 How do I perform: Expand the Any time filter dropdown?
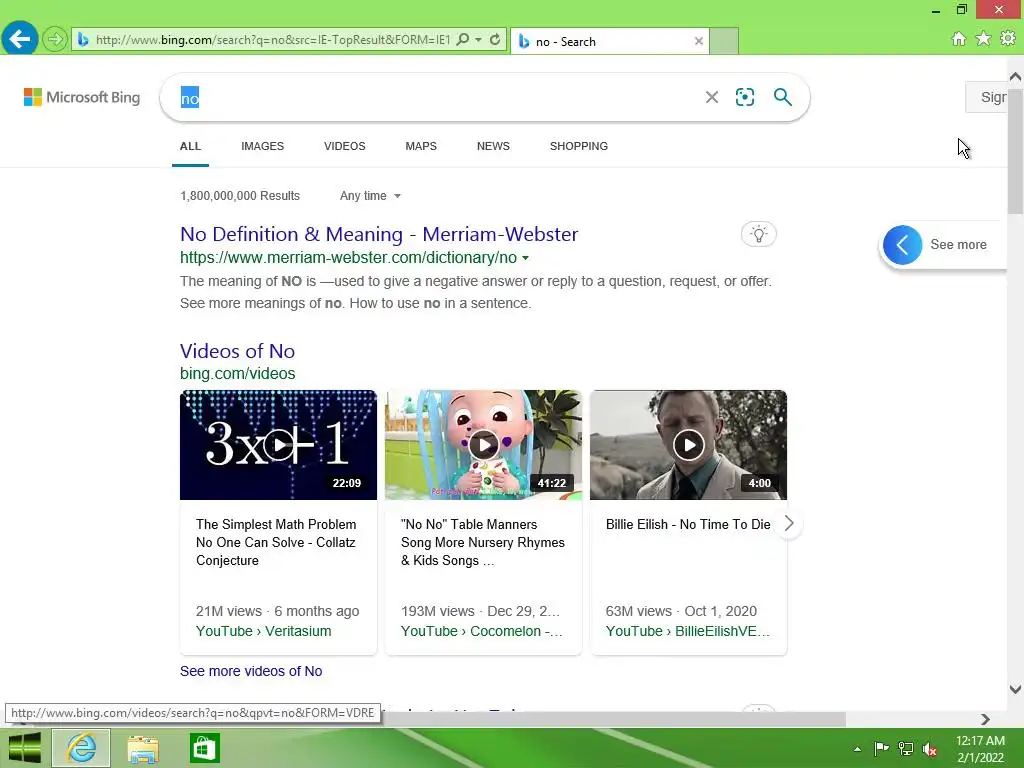pos(370,196)
